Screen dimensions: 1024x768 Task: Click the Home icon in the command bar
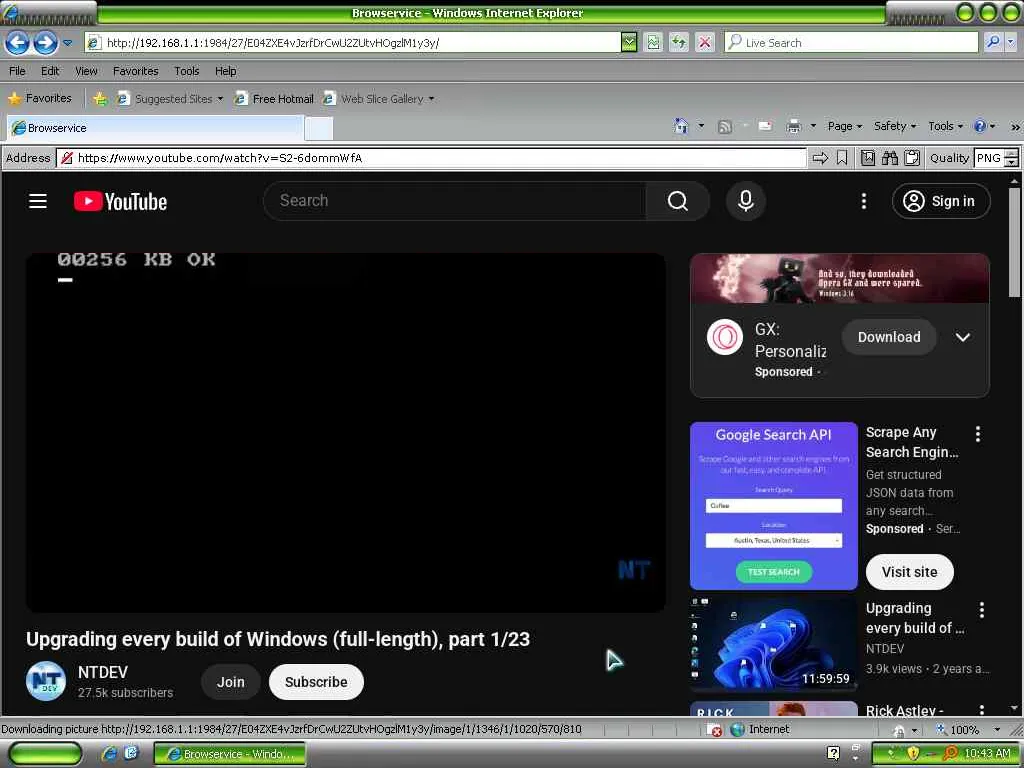(681, 125)
